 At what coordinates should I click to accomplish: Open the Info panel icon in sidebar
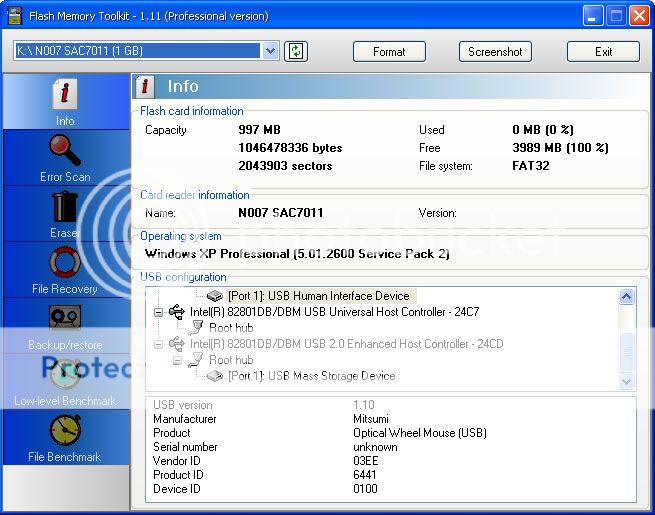tap(65, 96)
